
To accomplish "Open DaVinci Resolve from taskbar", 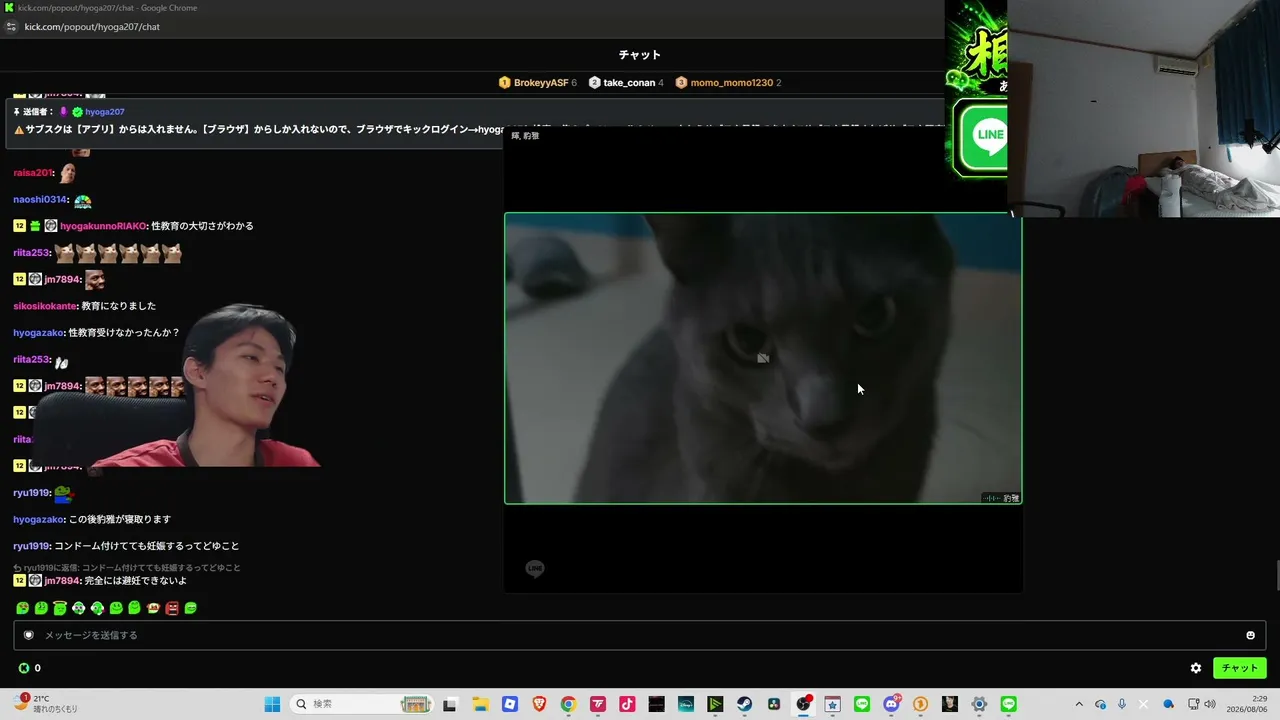I will 774,704.
